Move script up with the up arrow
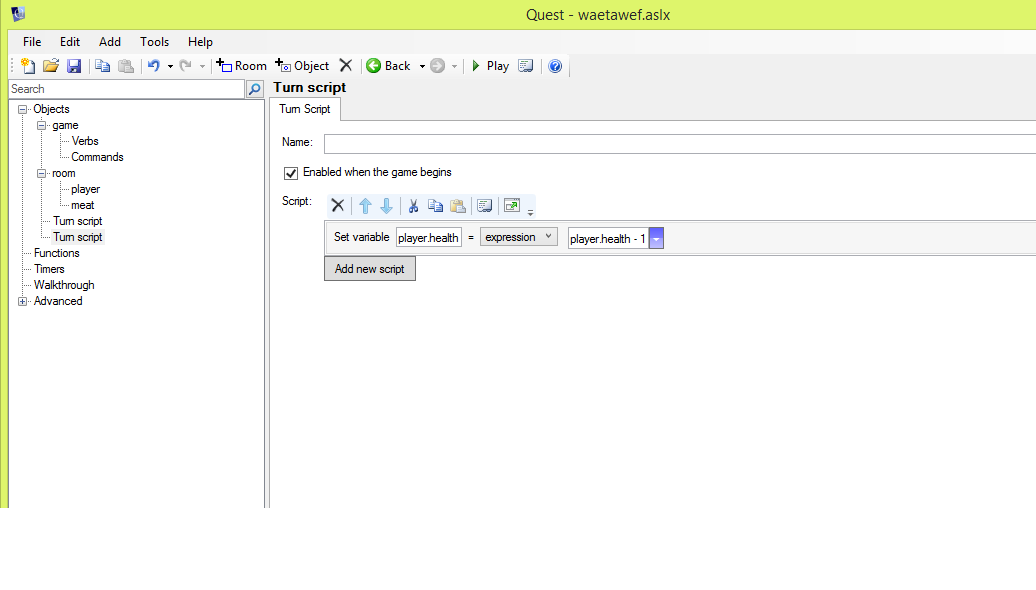 (365, 205)
